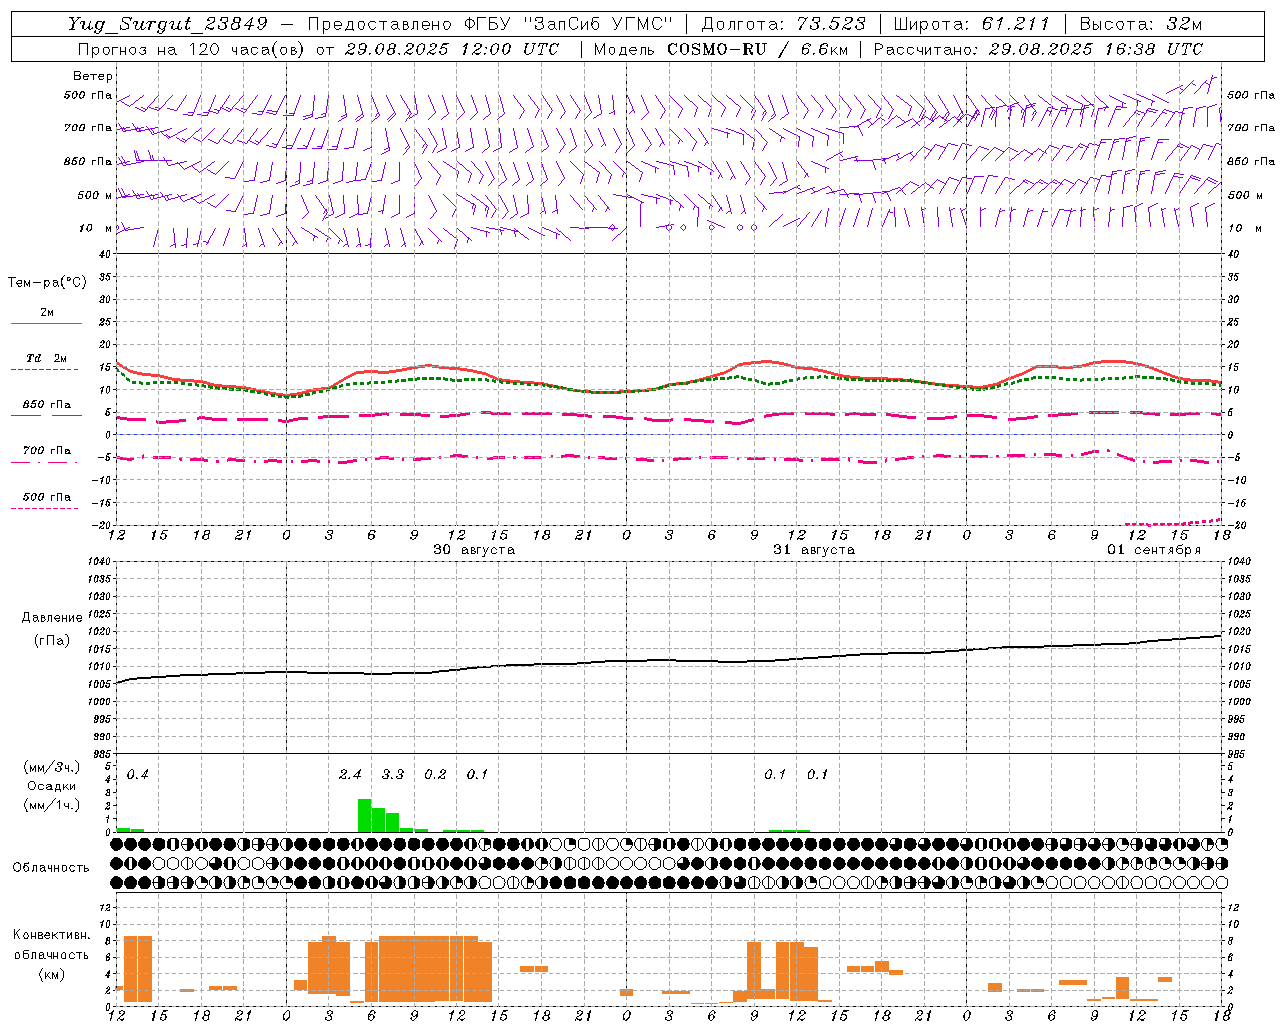1280x1024 pixels.
Task: Click the date label 01 сентября
Action: (x=1153, y=550)
